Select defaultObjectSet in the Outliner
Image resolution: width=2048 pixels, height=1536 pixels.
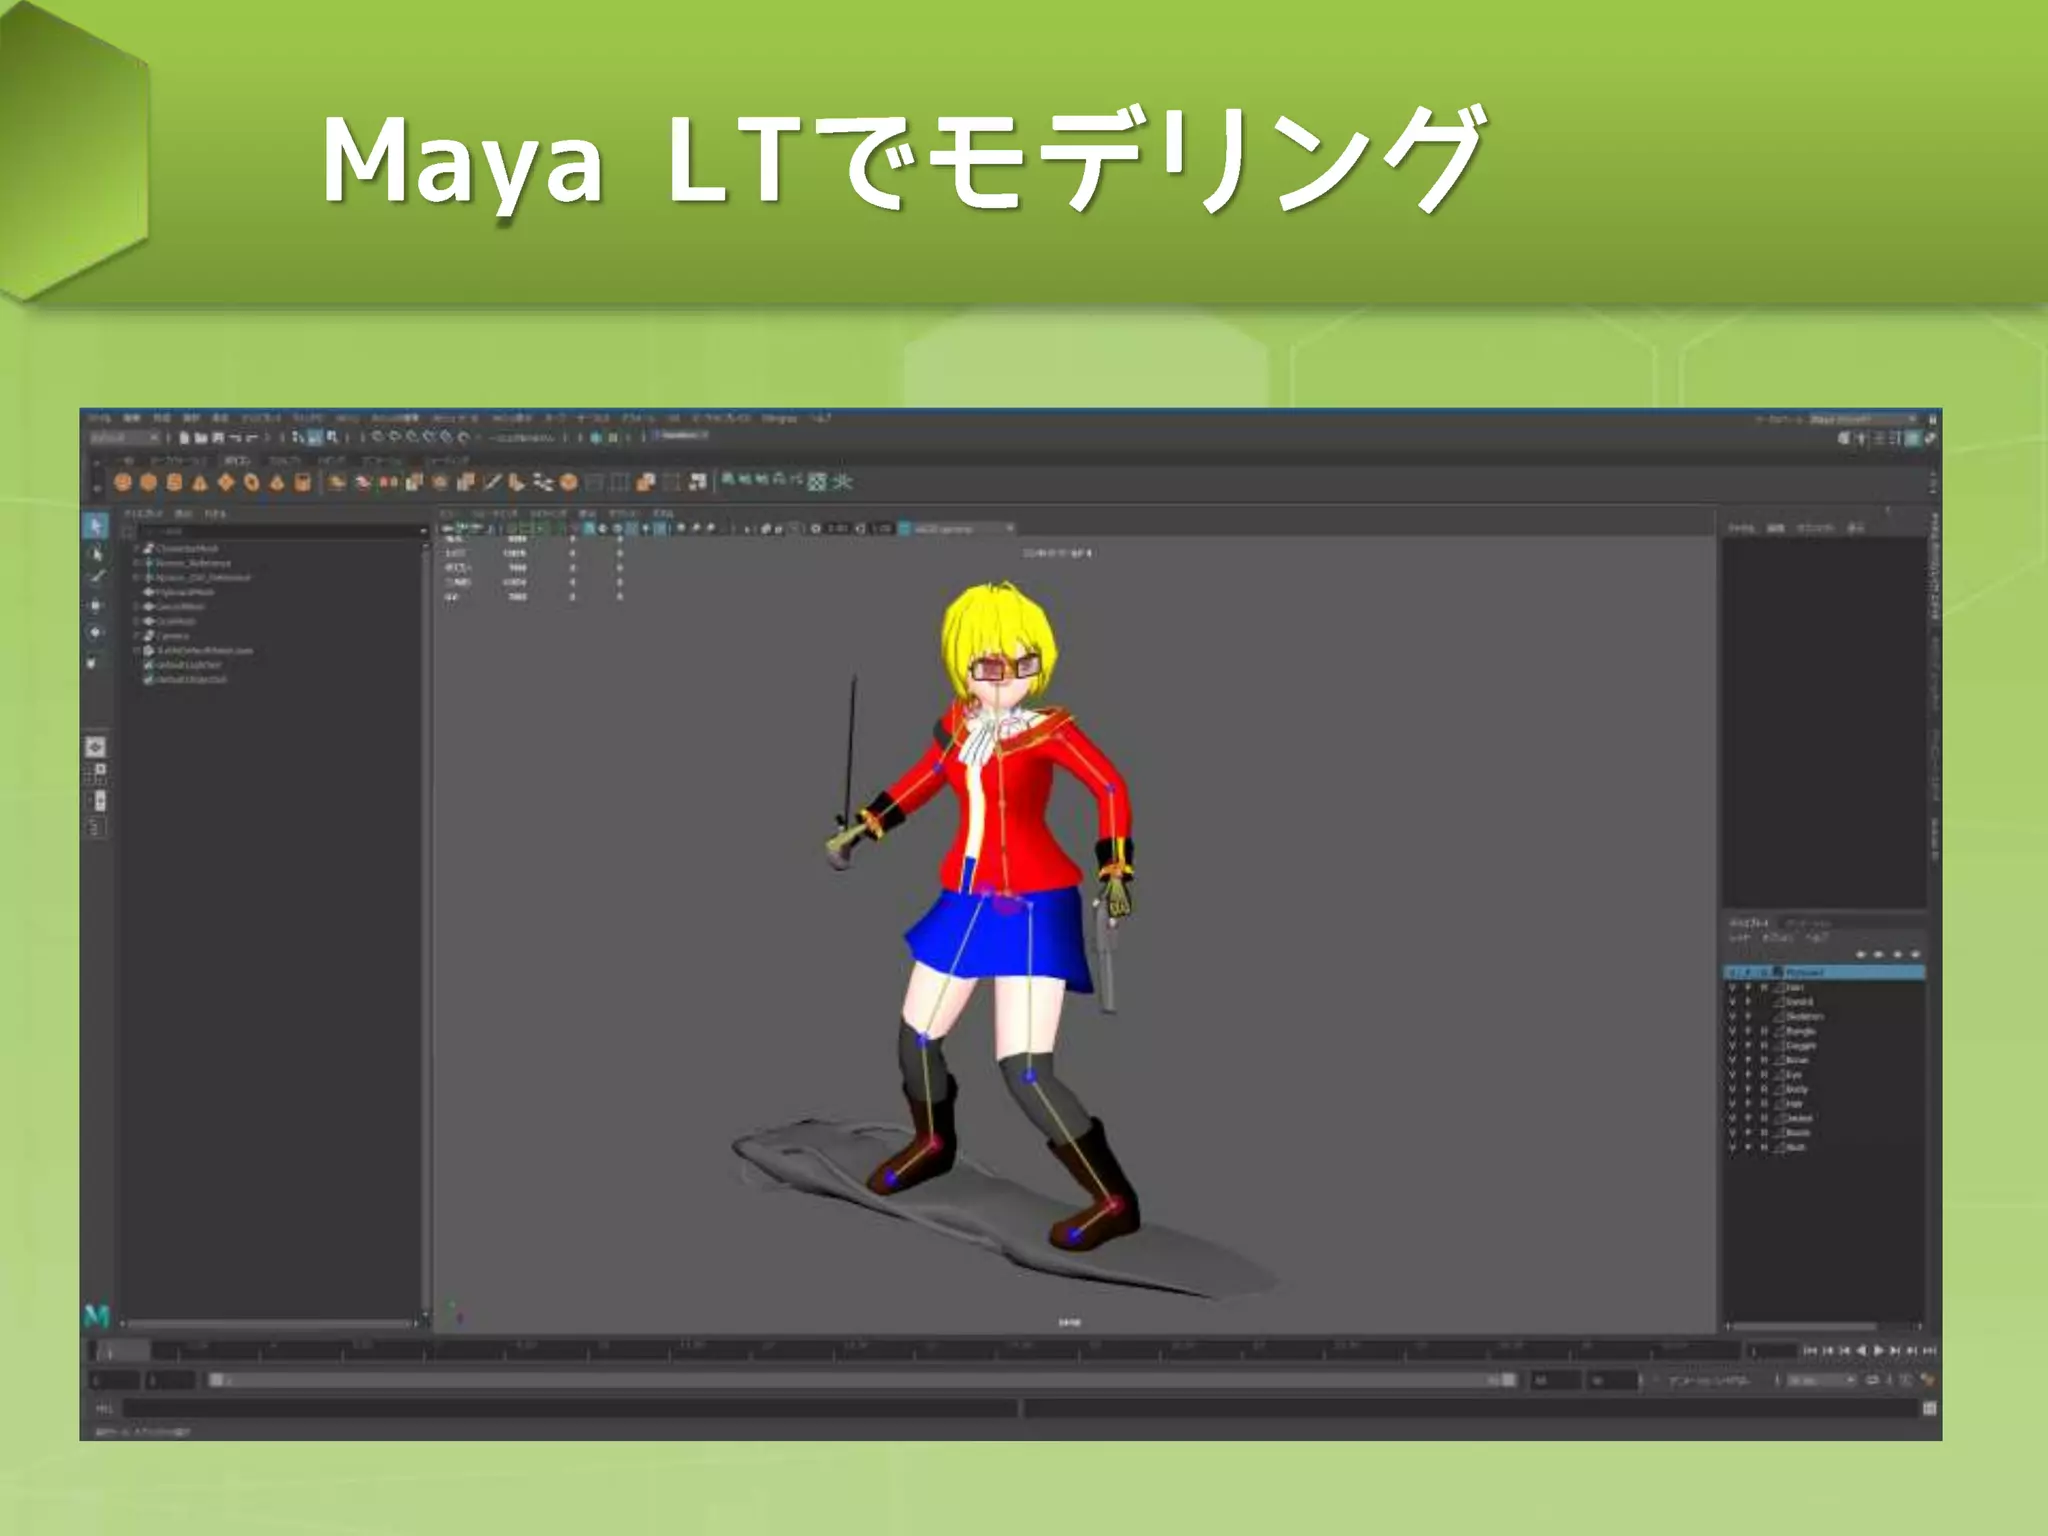coord(191,679)
